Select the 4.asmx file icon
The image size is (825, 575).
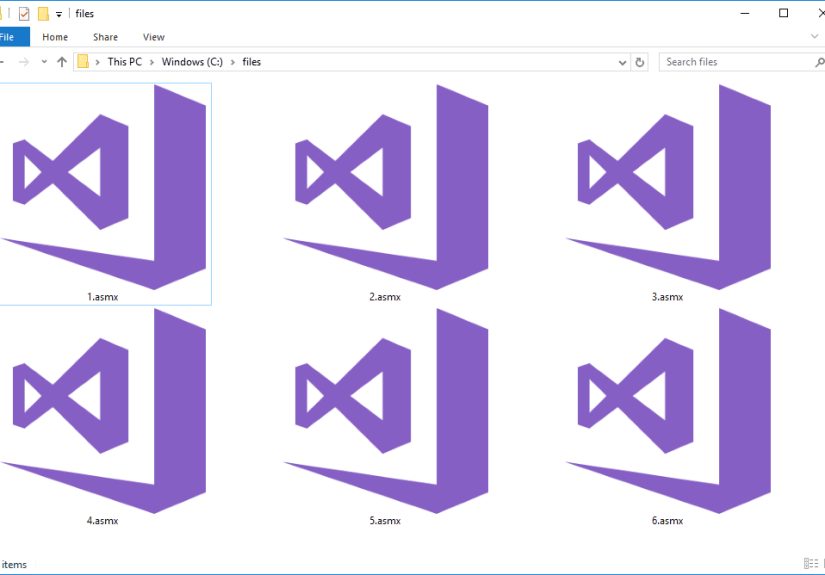pos(103,411)
